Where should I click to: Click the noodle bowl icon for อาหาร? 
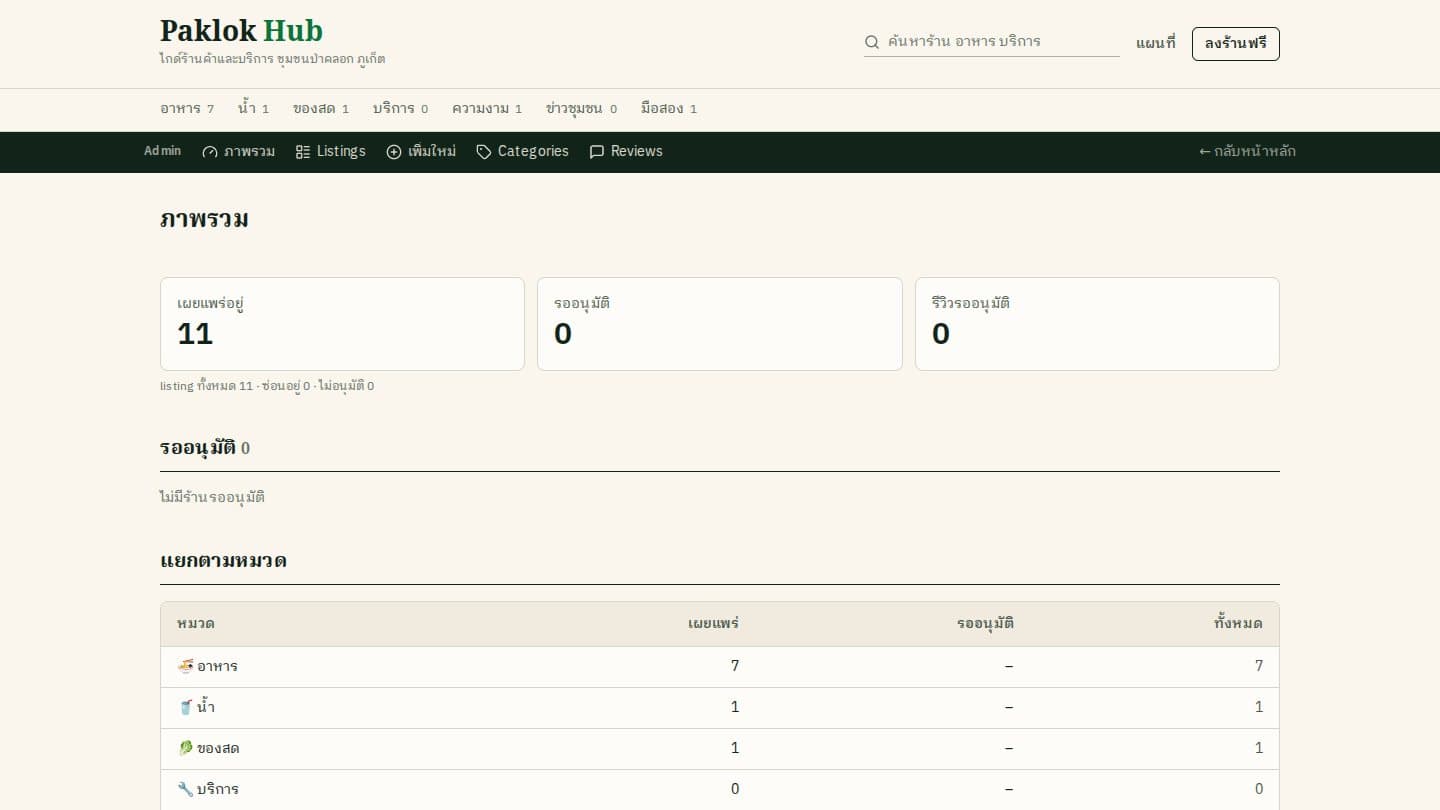pyautogui.click(x=185, y=666)
